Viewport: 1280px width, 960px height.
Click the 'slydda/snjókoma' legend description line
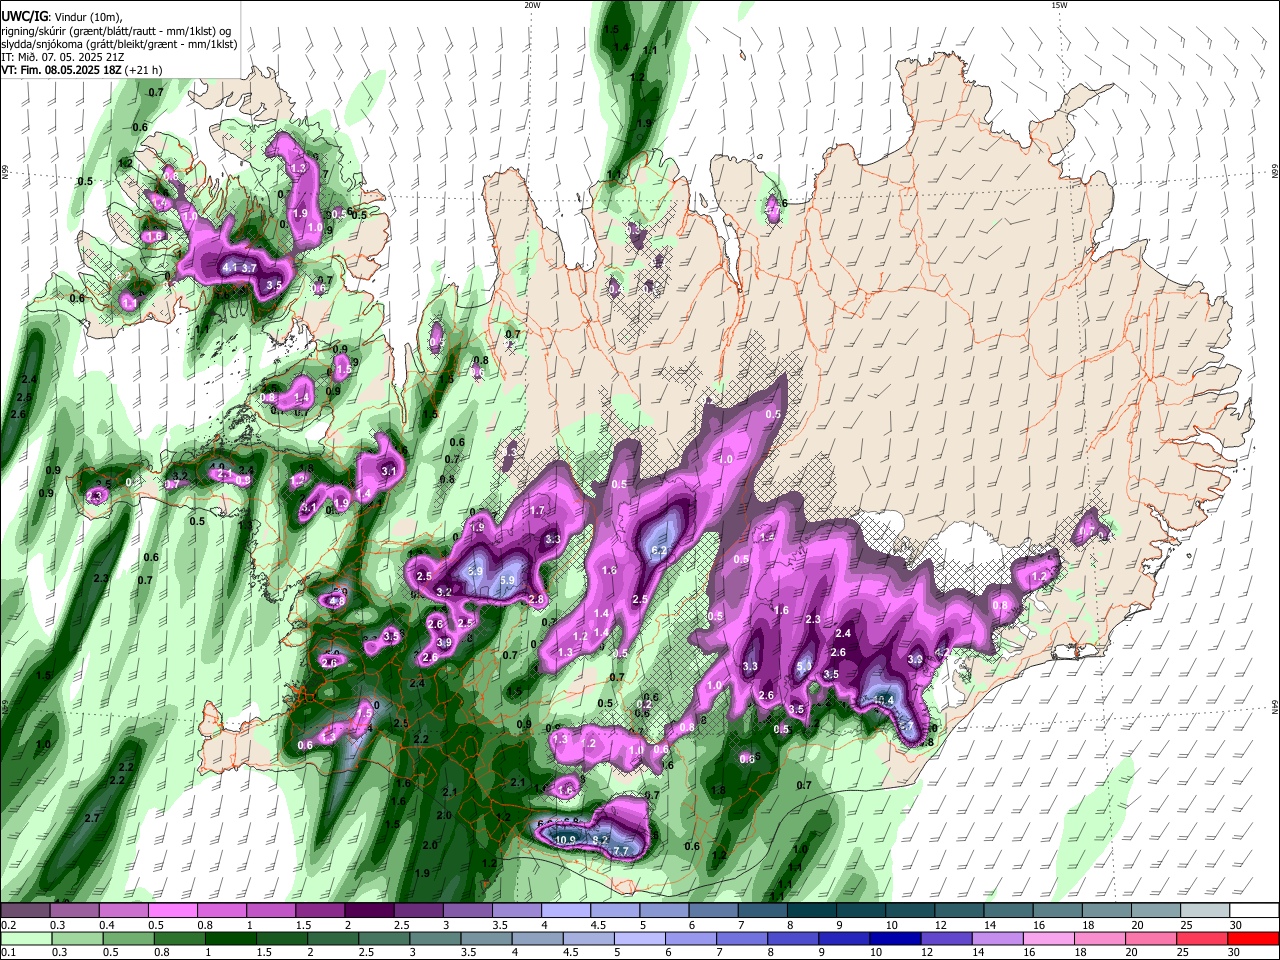[x=118, y=44]
